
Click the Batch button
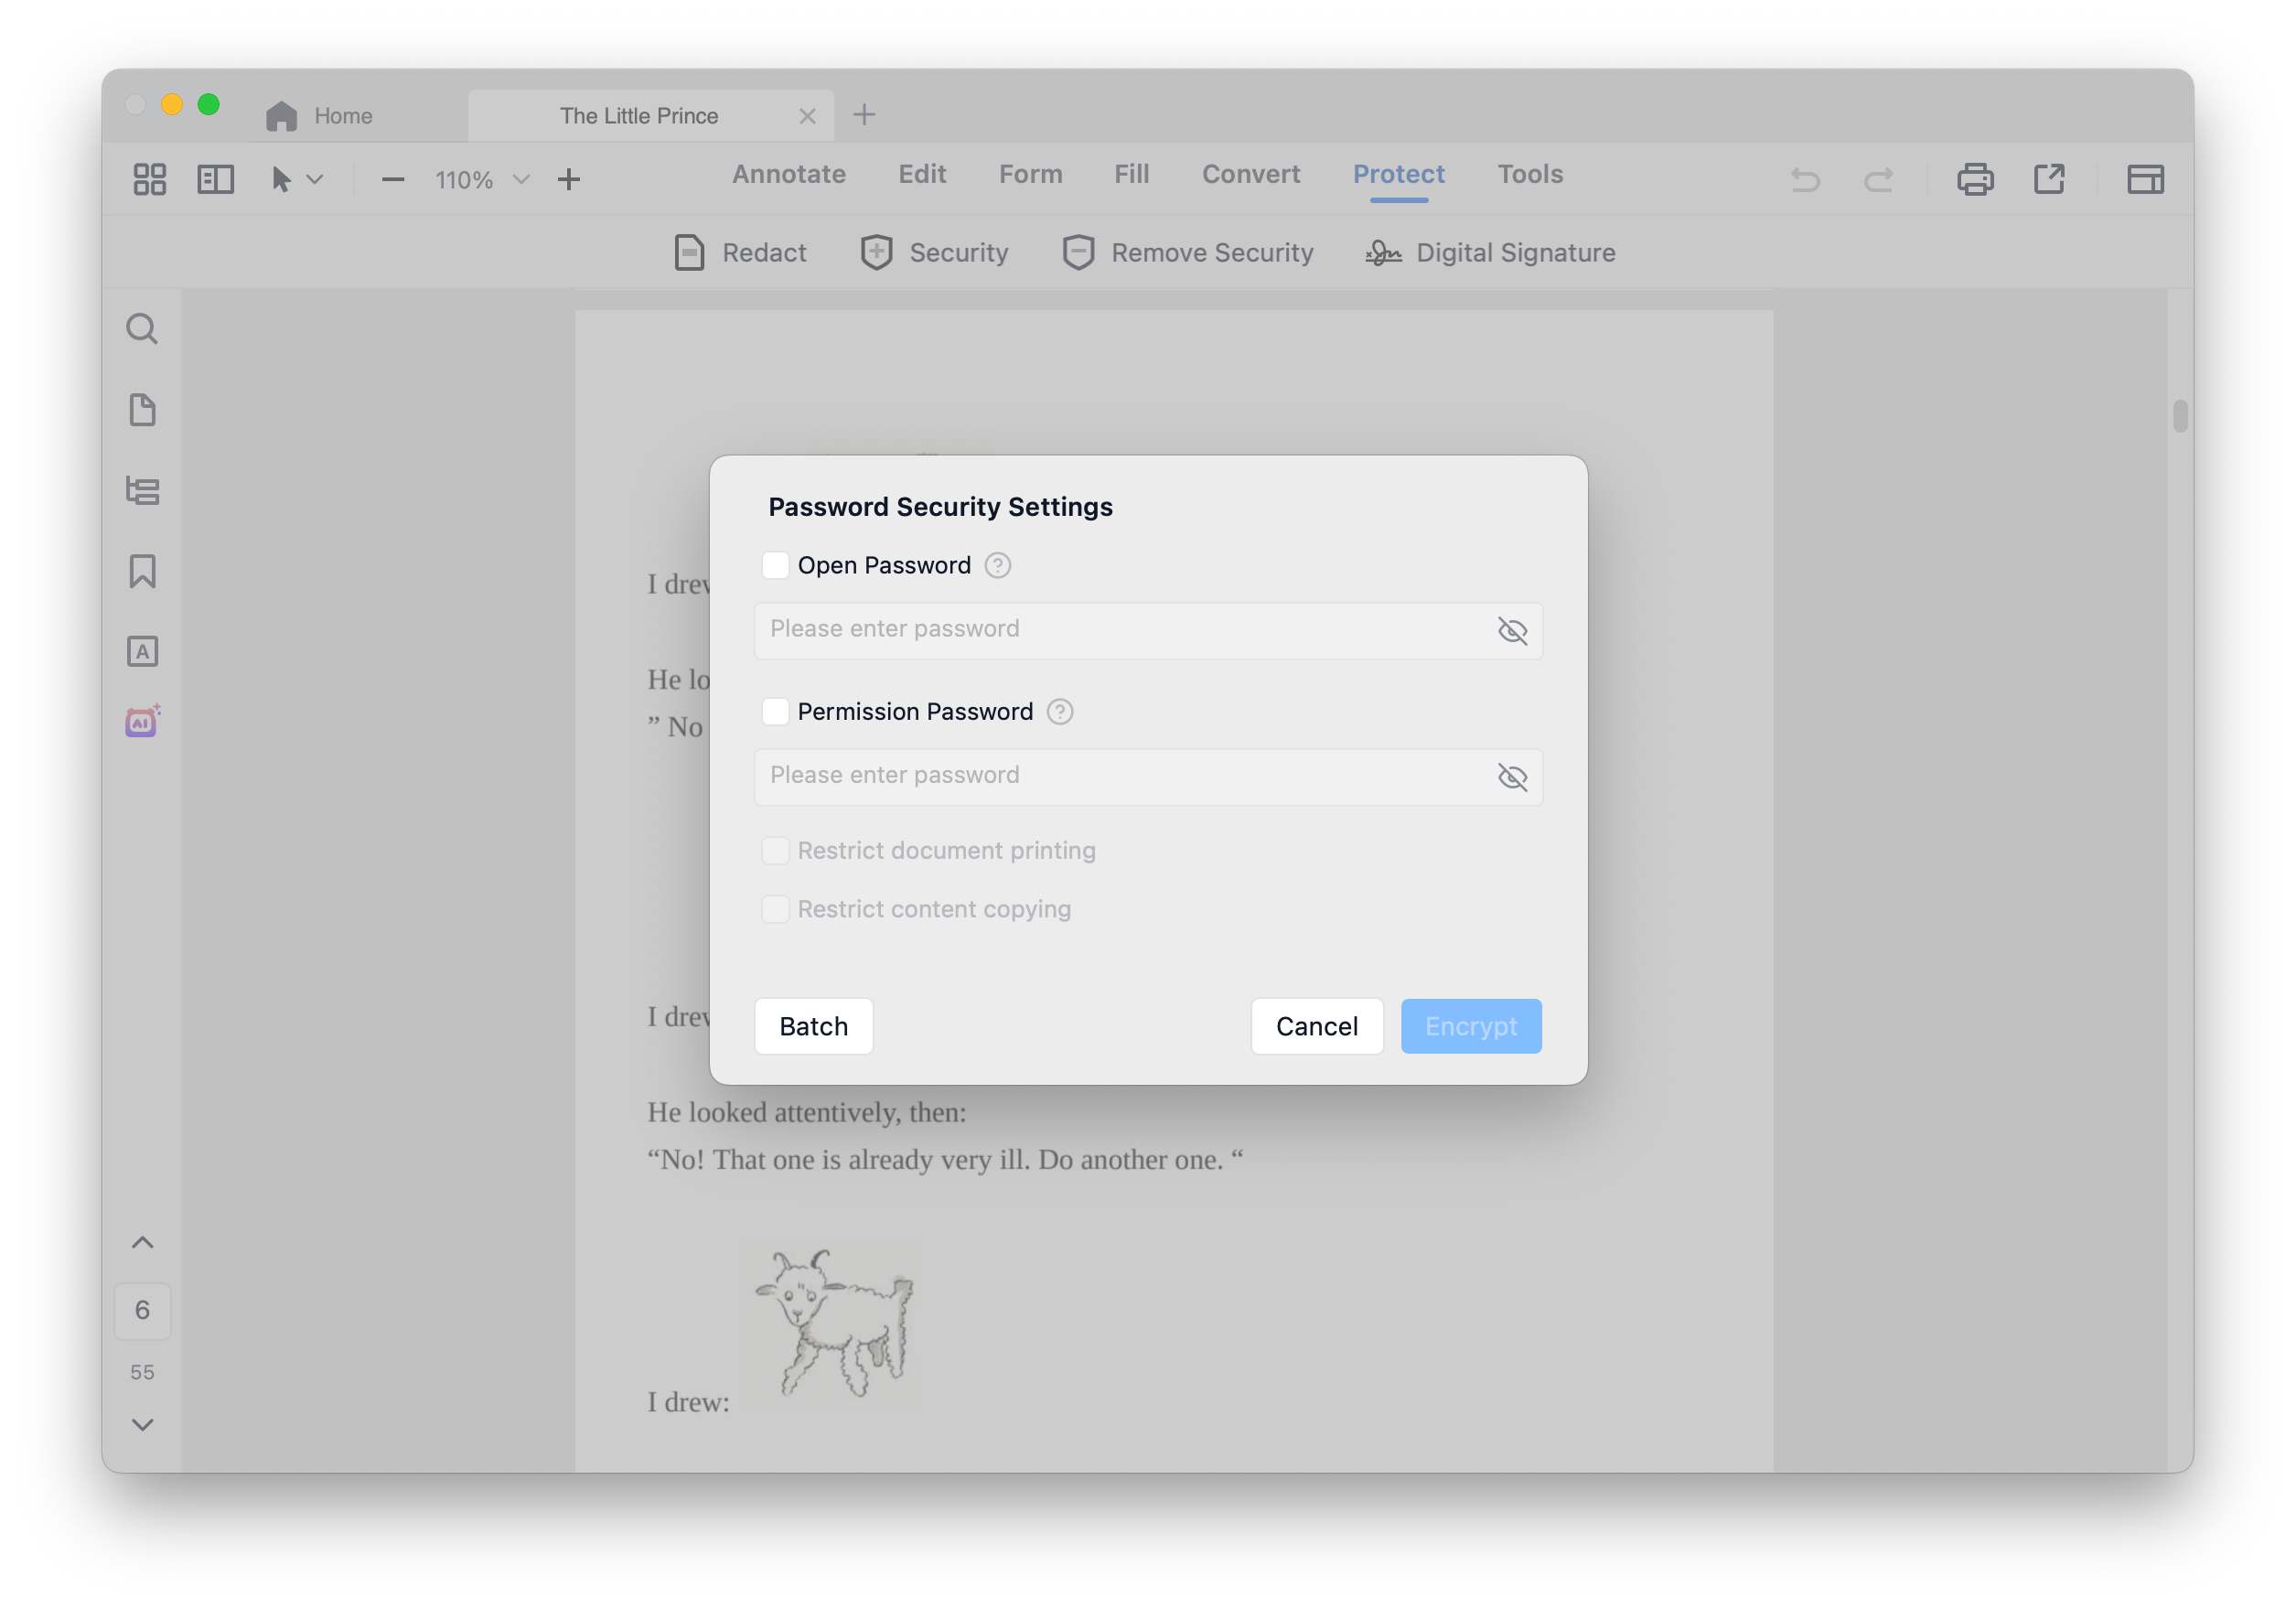click(x=813, y=1026)
